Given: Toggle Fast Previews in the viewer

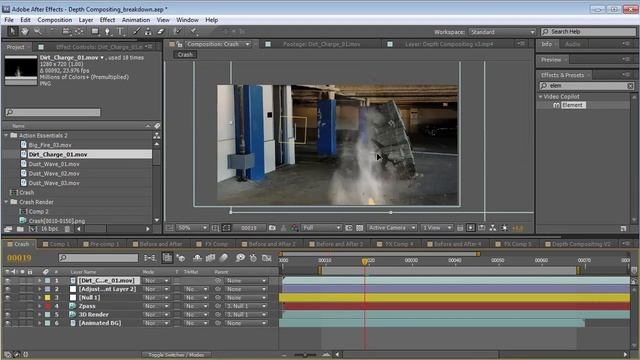Looking at the screenshot, I should click(x=471, y=228).
